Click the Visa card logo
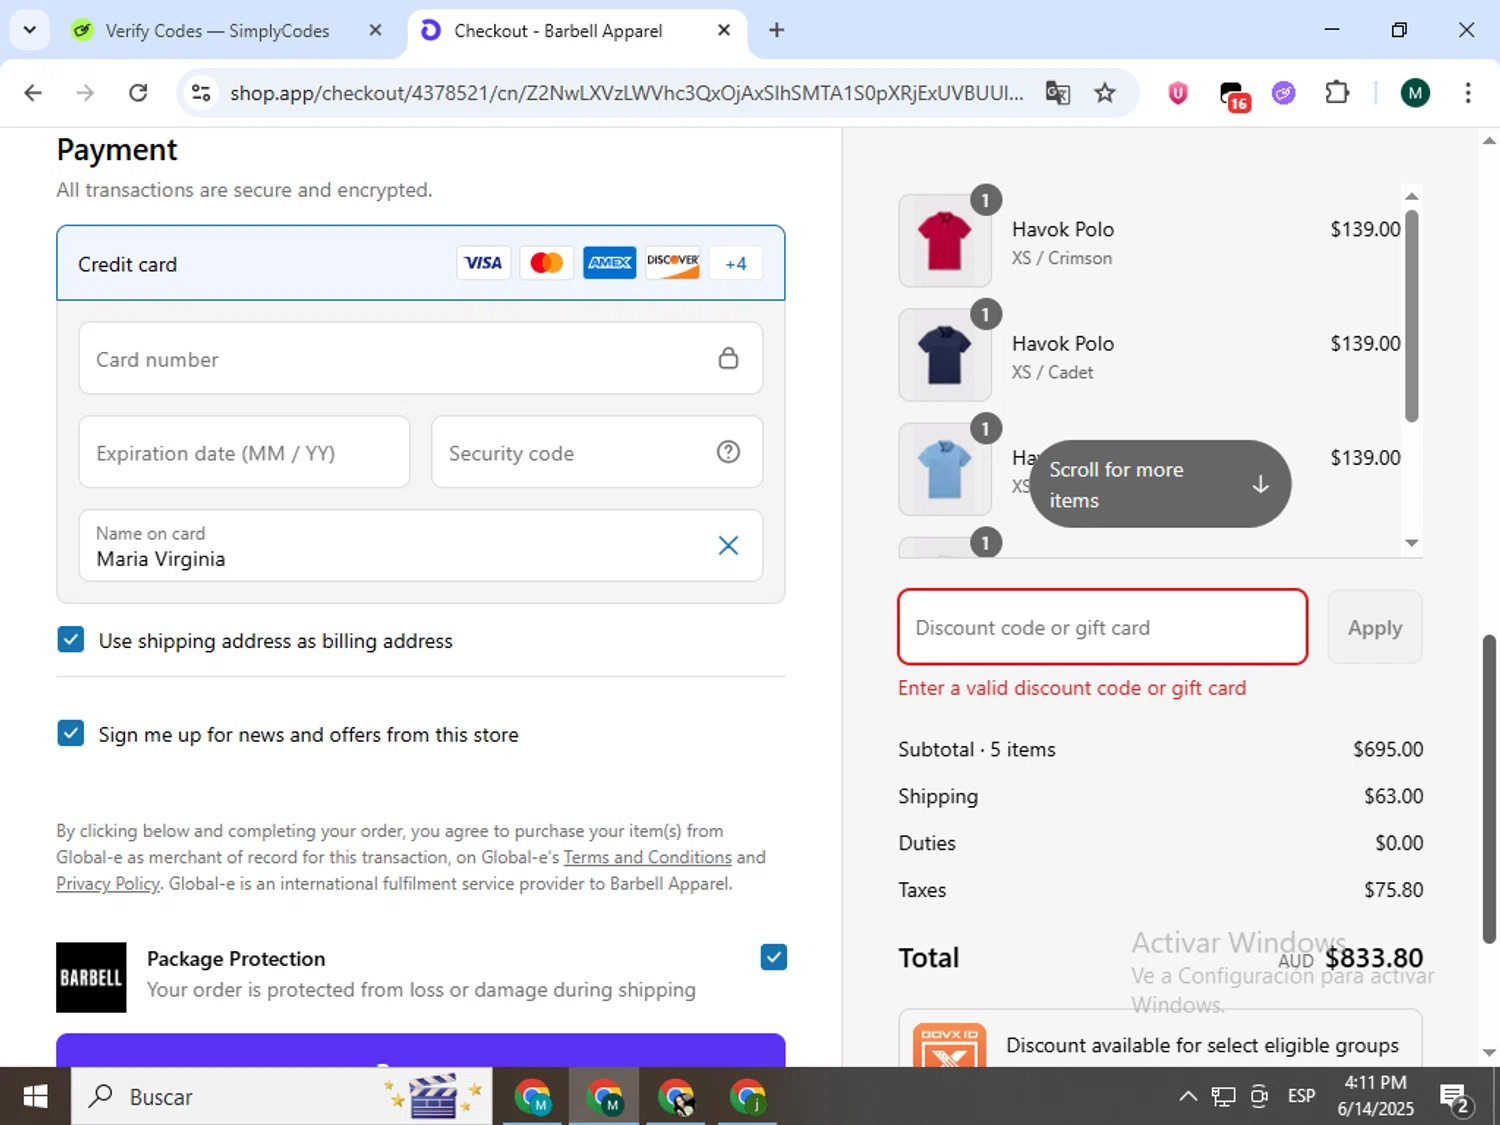This screenshot has height=1125, width=1500. (x=483, y=263)
